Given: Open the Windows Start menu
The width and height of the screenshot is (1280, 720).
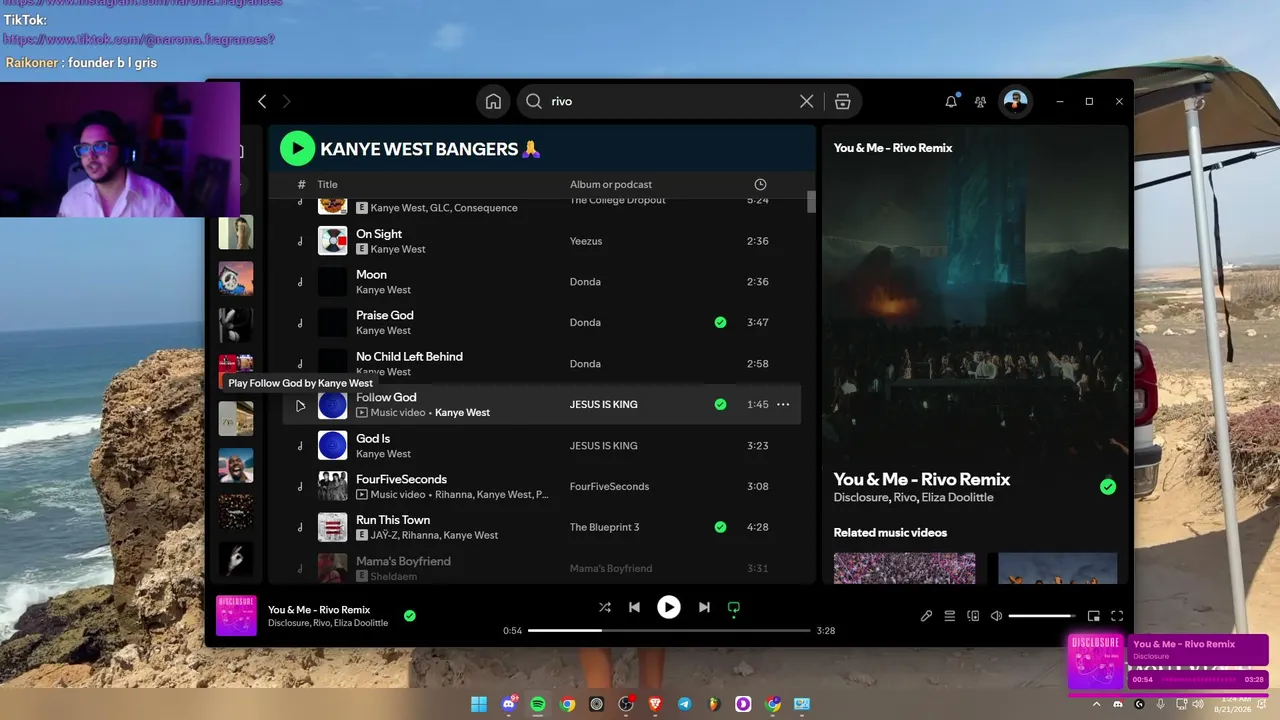Looking at the screenshot, I should (479, 704).
